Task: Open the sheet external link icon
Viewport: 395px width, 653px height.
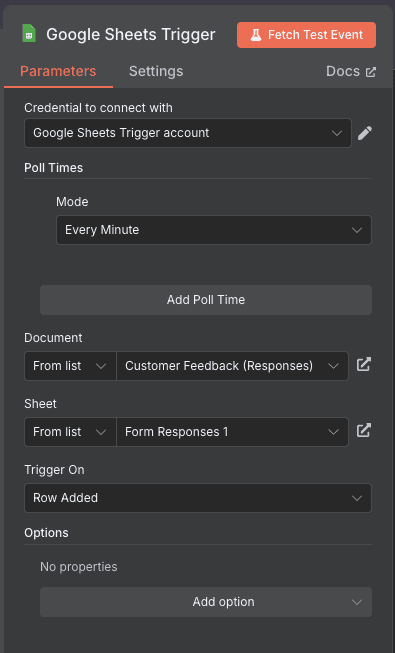Action: coord(364,431)
